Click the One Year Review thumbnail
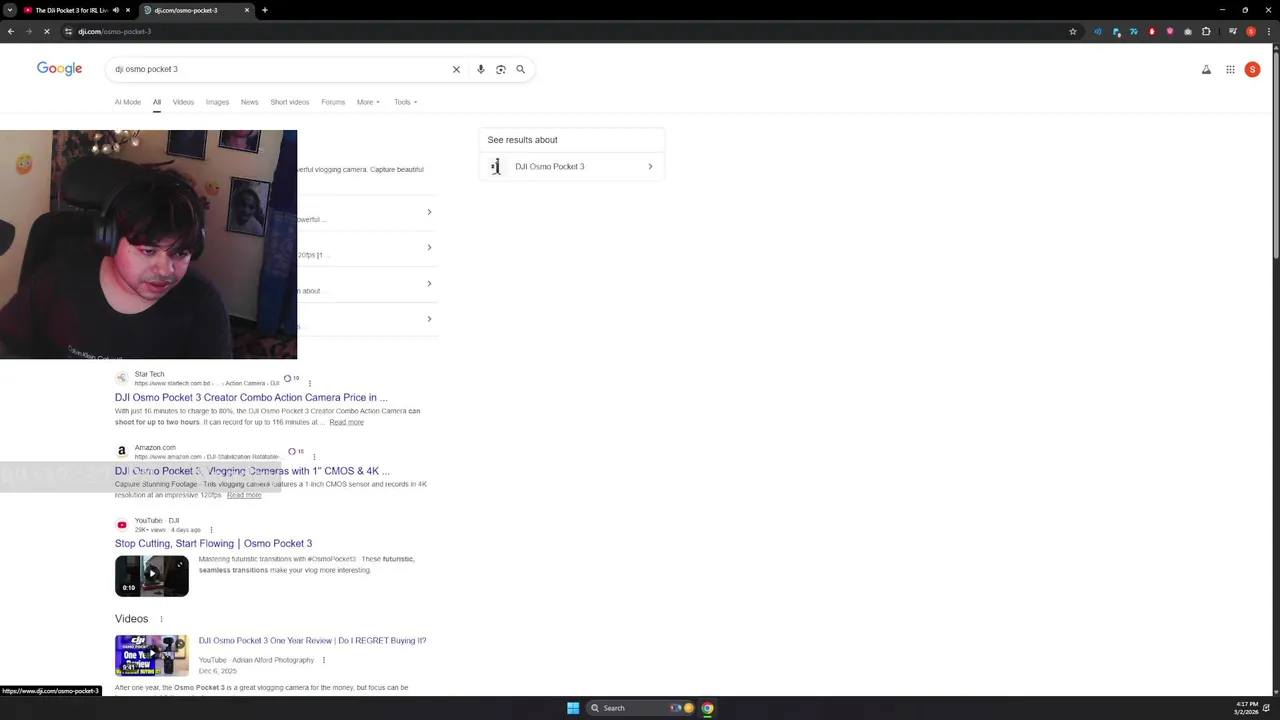 point(152,656)
